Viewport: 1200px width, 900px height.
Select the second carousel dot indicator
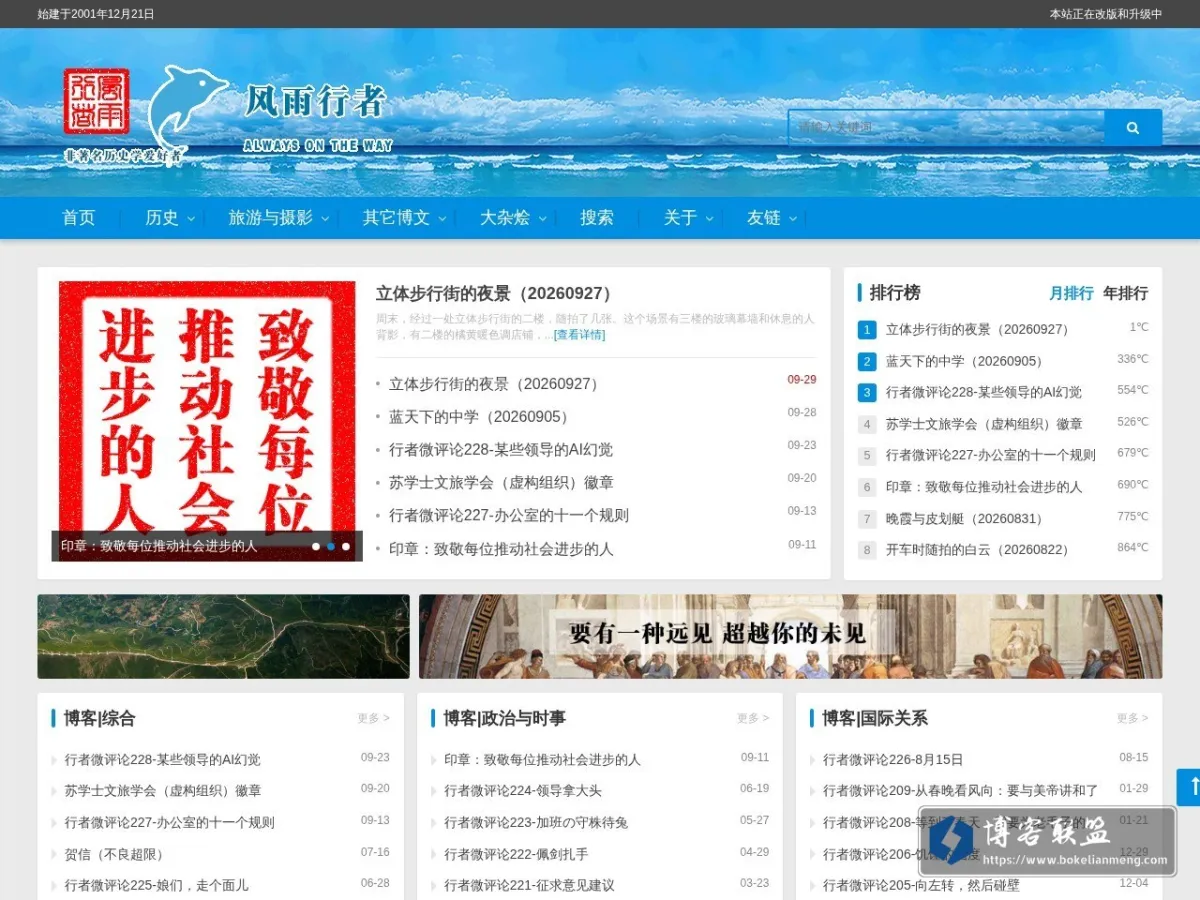pyautogui.click(x=331, y=546)
